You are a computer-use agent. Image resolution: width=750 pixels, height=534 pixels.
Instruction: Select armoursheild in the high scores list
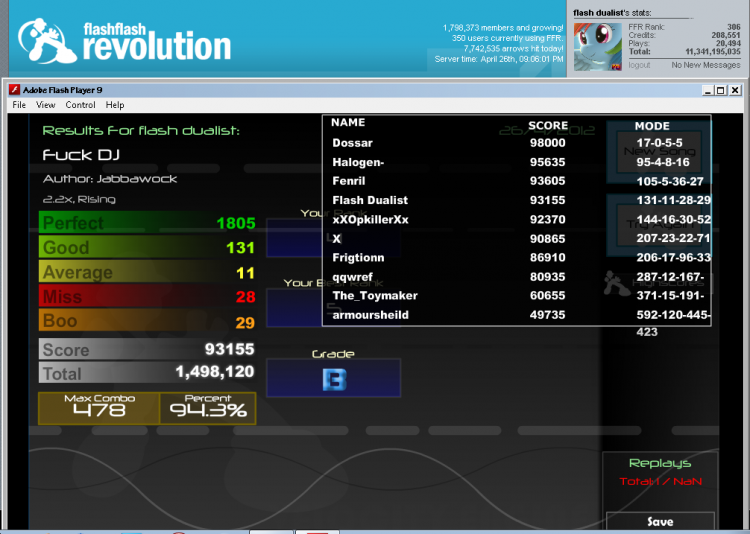click(371, 315)
